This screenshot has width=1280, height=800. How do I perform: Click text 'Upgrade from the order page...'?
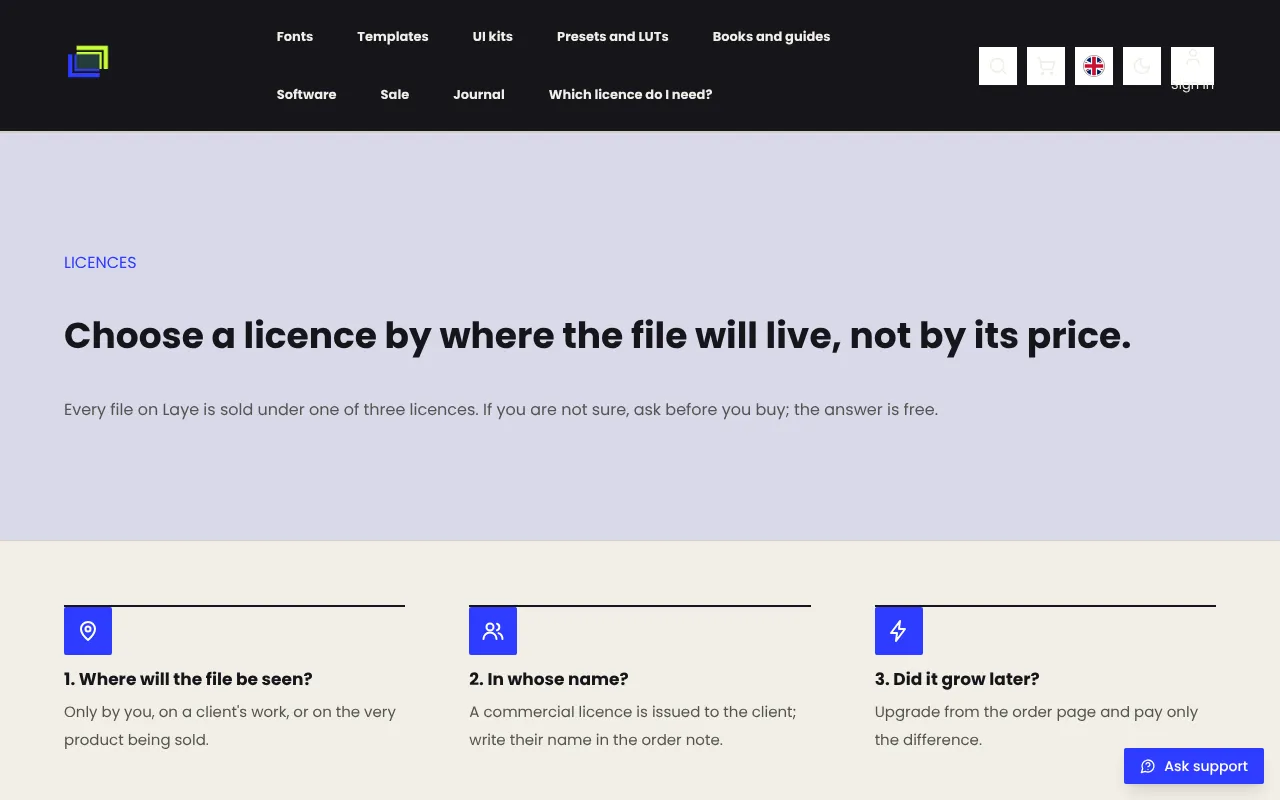pyautogui.click(x=1036, y=726)
